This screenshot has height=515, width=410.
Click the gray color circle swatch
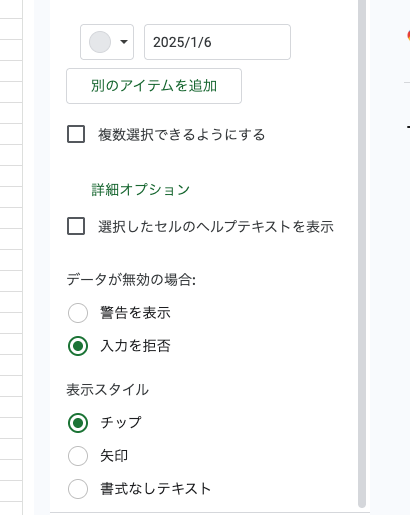click(x=100, y=42)
